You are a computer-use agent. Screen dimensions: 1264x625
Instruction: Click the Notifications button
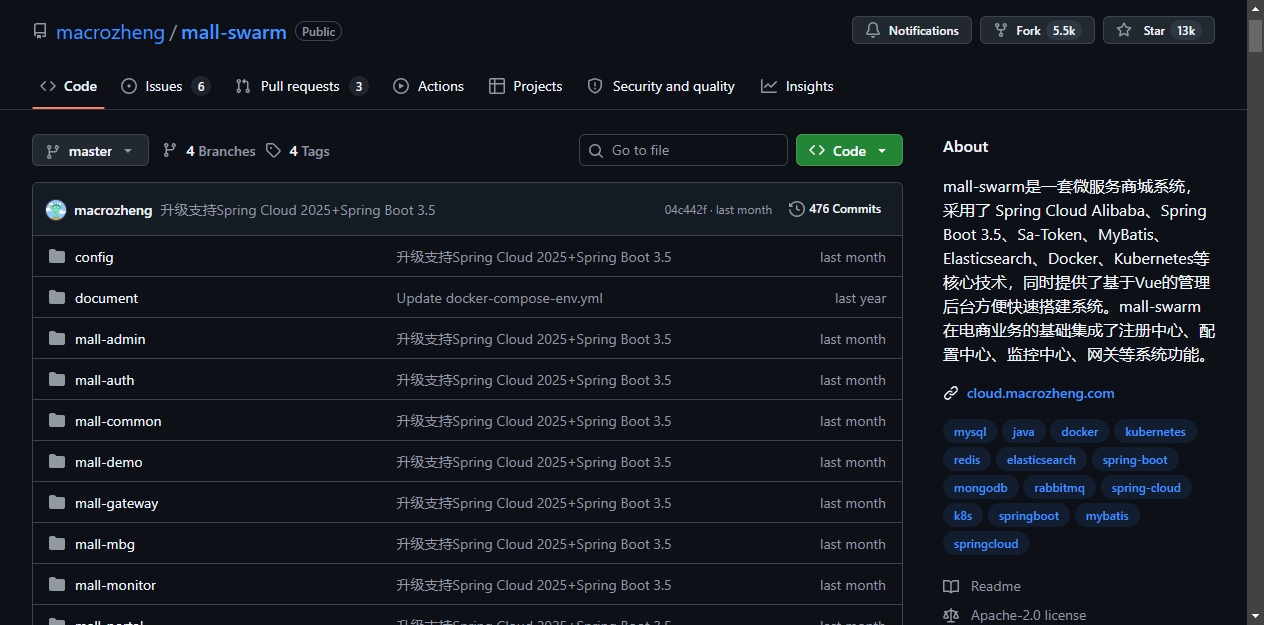pyautogui.click(x=912, y=31)
